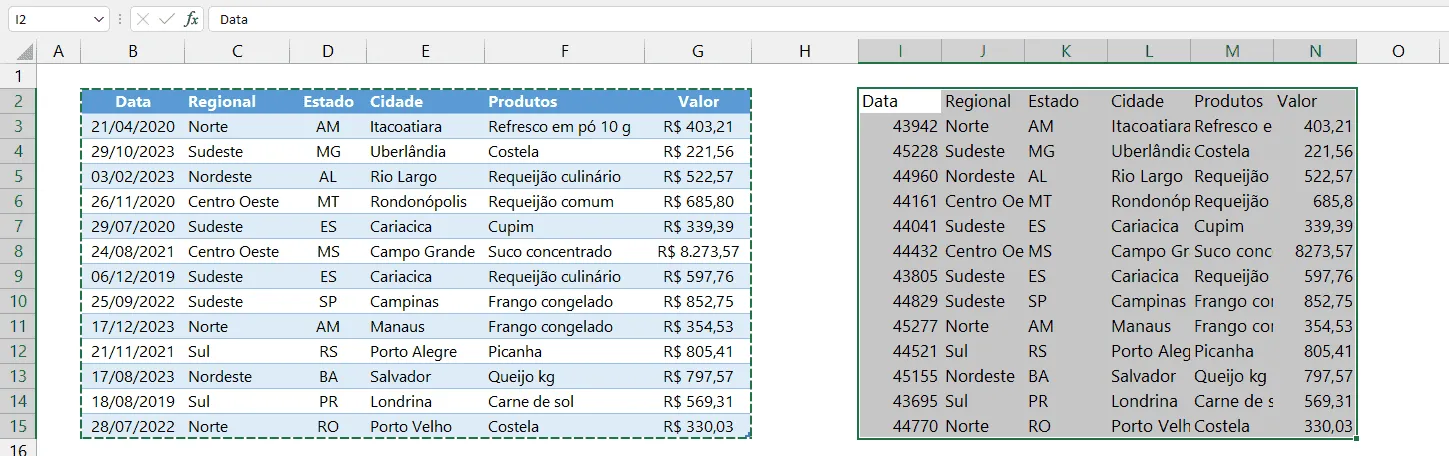Screen dimensions: 1449x456
Task: Select column A header
Action: point(59,51)
